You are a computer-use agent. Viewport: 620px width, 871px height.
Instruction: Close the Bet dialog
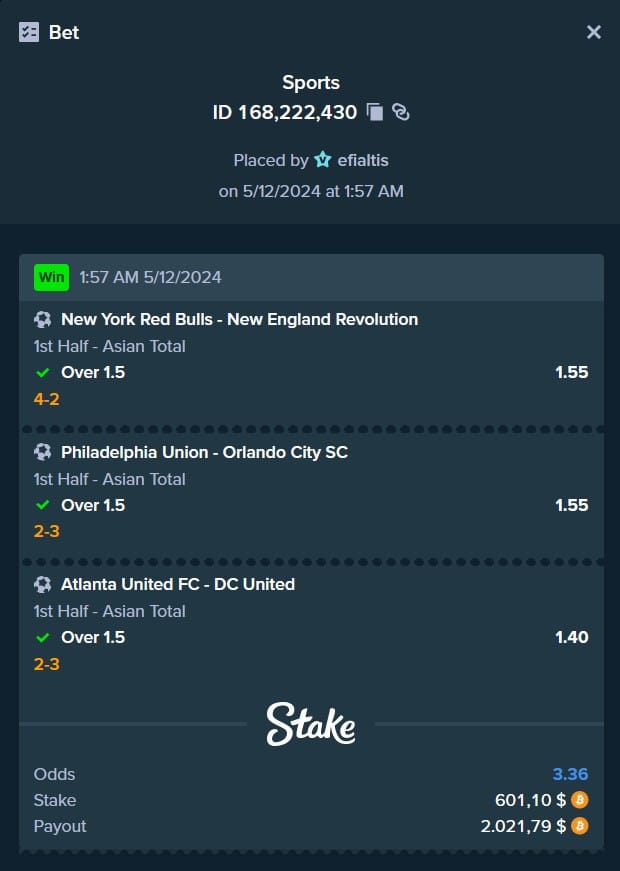coord(593,32)
